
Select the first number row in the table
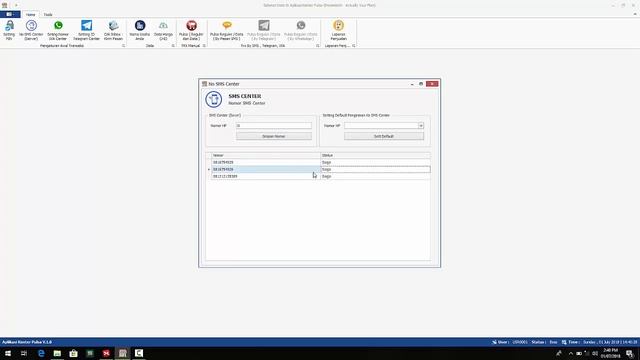click(266, 162)
